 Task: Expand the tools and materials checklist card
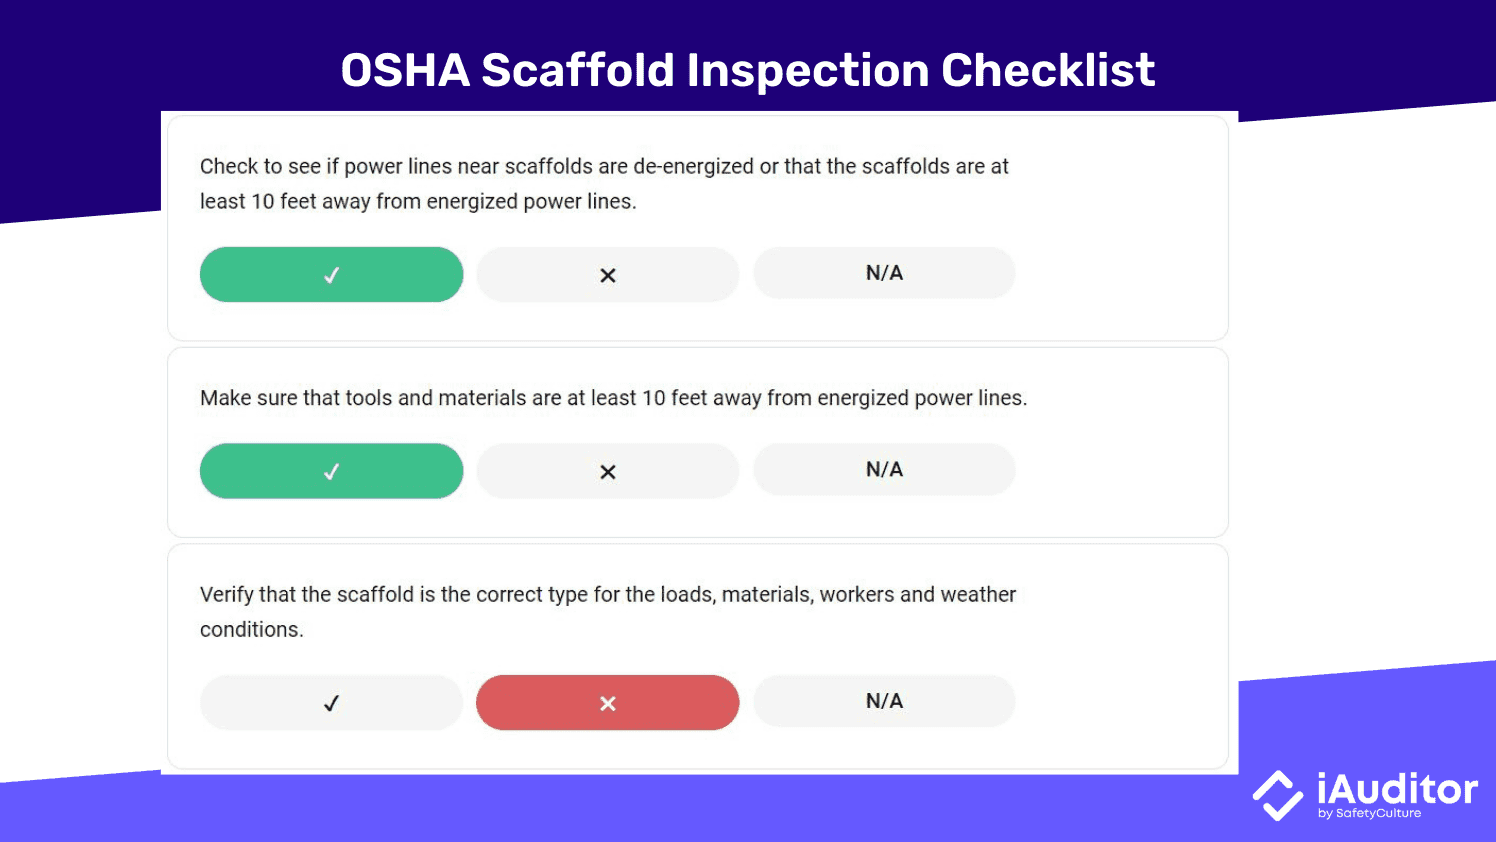(x=697, y=443)
